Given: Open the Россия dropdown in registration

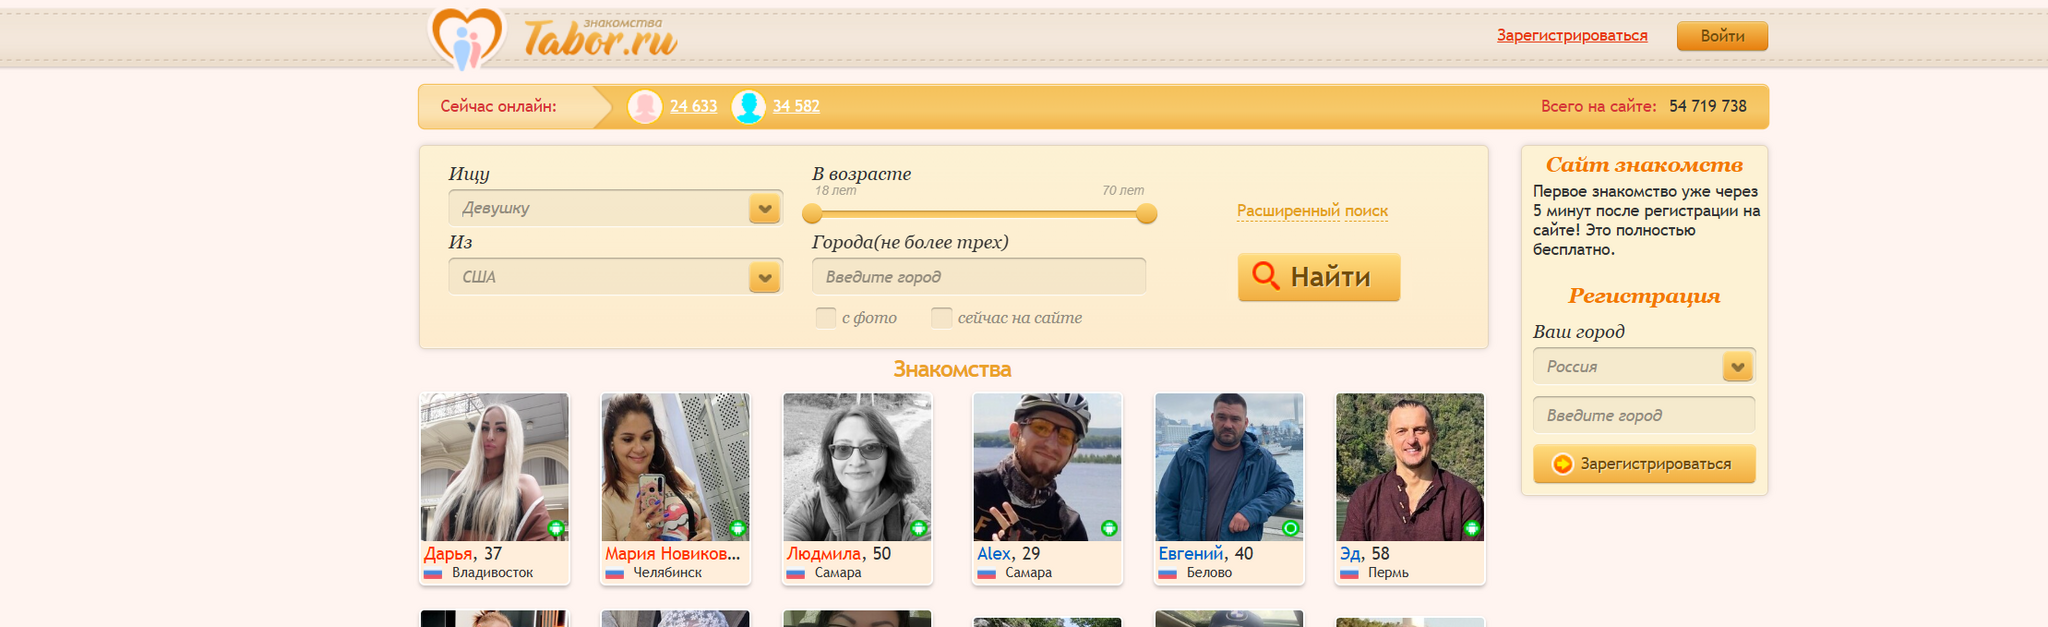Looking at the screenshot, I should coord(1644,366).
